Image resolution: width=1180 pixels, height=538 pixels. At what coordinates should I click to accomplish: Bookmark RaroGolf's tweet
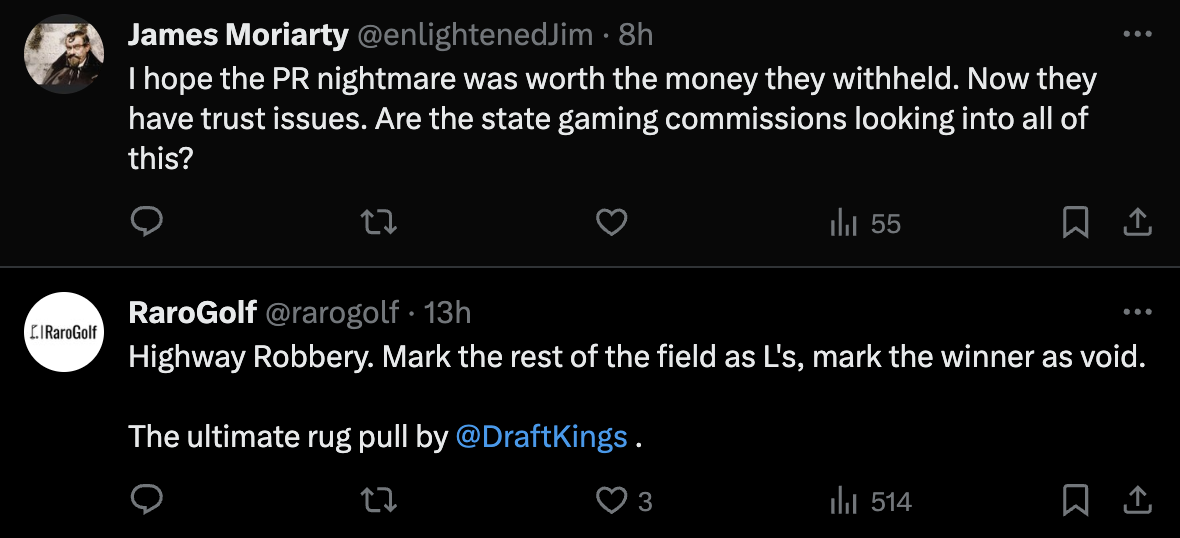[1075, 500]
